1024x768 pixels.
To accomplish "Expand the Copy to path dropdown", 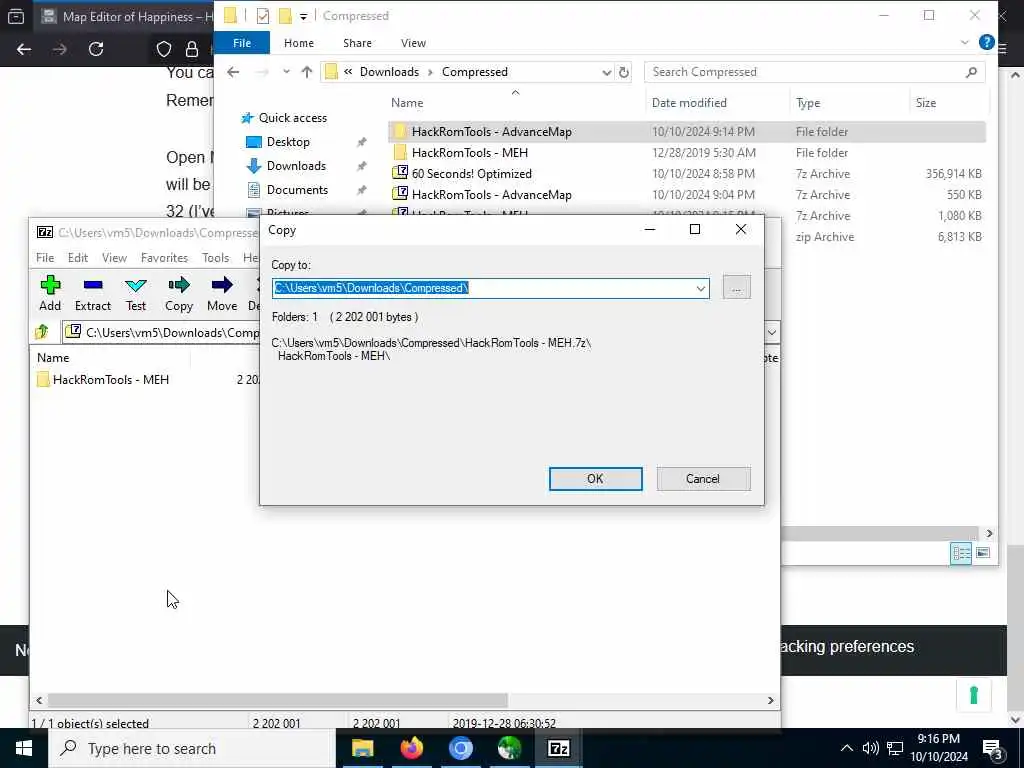I will 701,288.
